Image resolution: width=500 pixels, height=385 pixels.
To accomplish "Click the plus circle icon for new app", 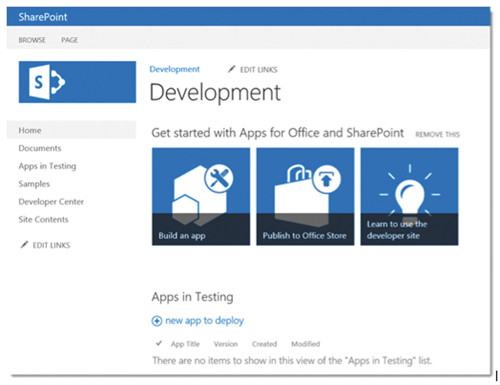I will [157, 321].
